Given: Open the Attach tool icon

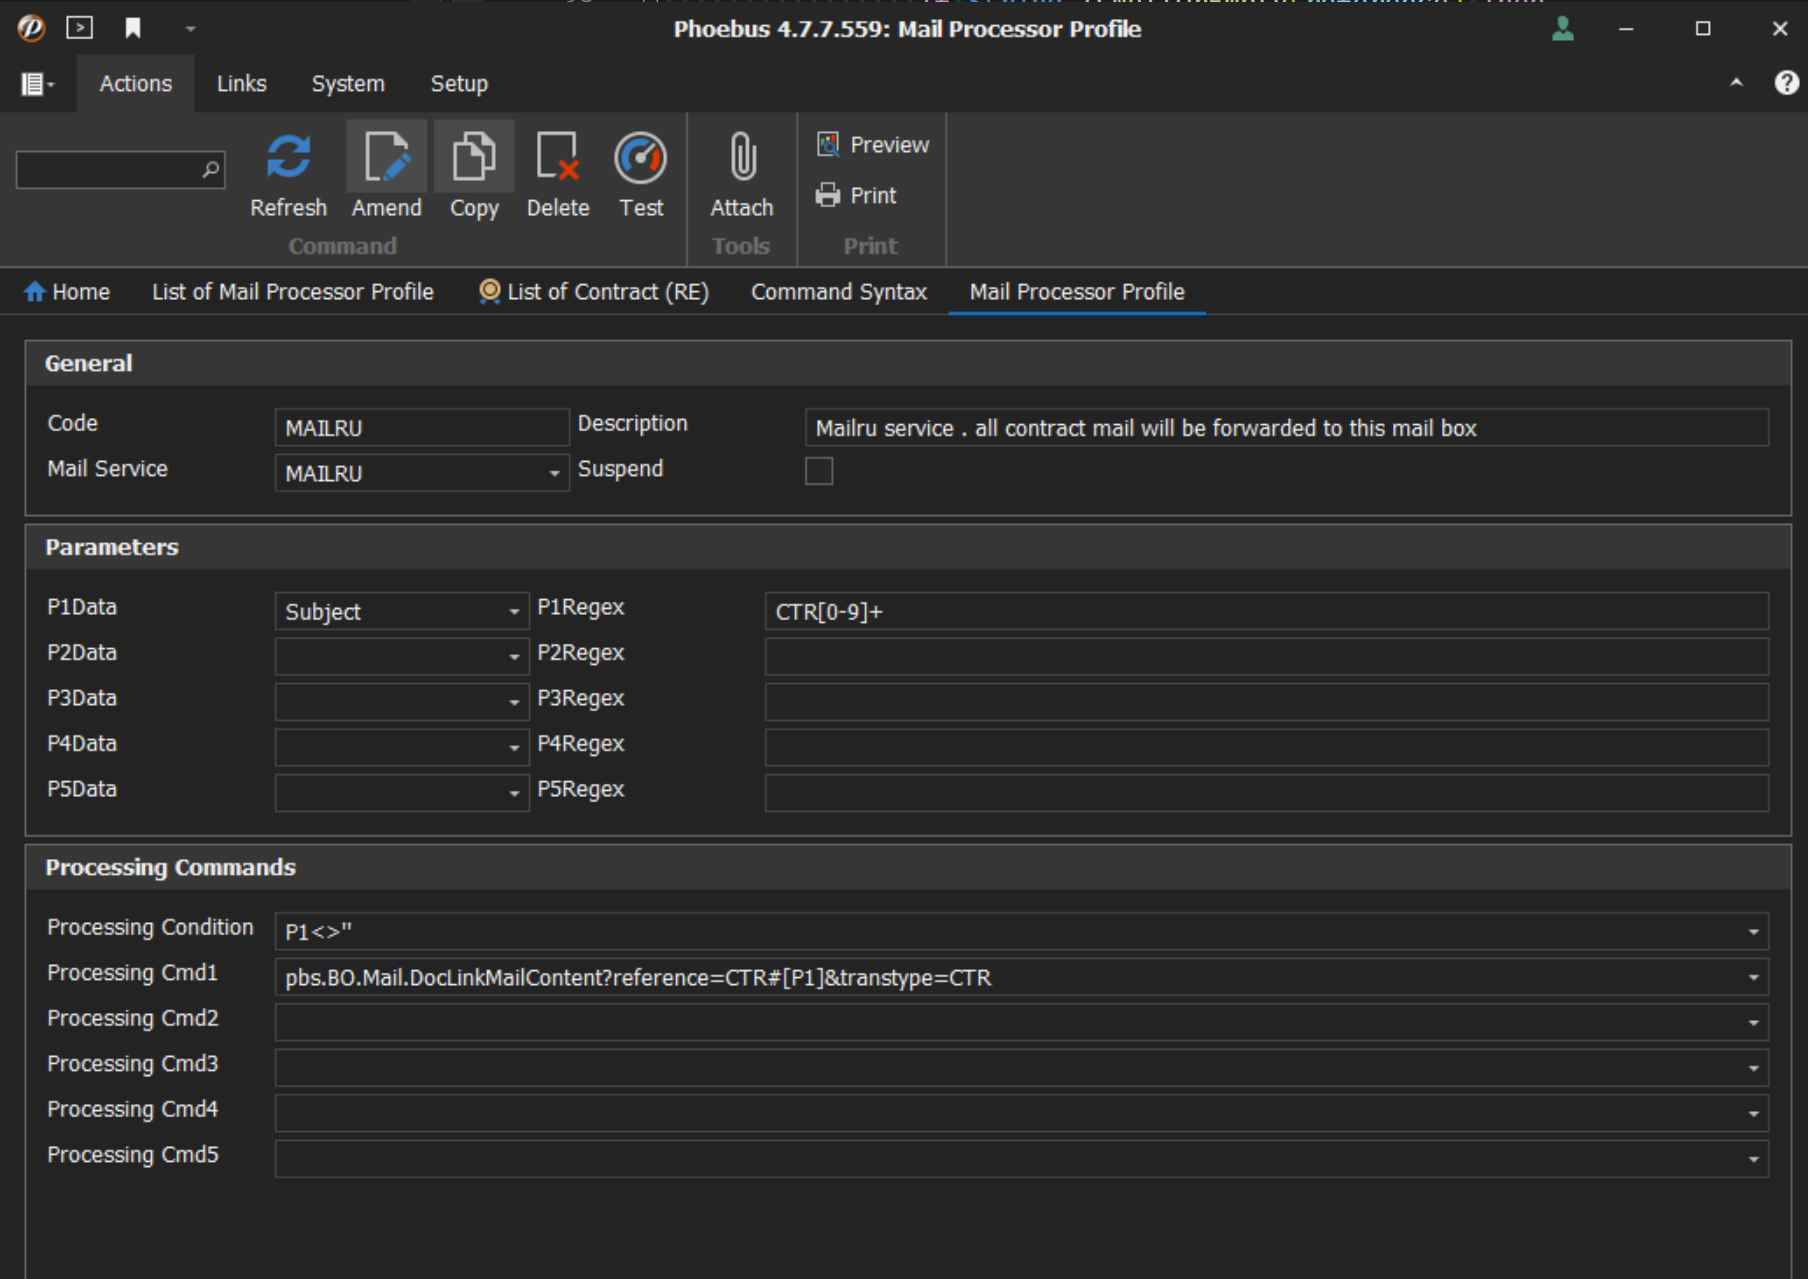Looking at the screenshot, I should [x=741, y=156].
